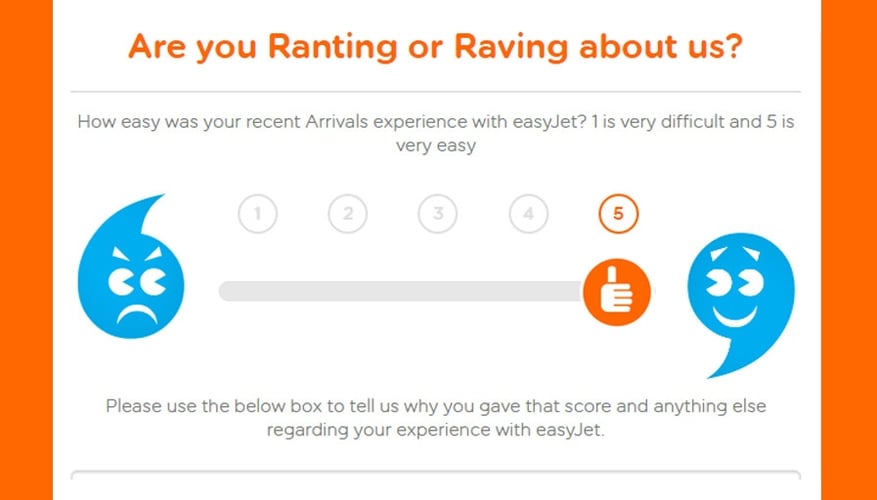The width and height of the screenshot is (877, 500).
Task: Pick rating circle number 4
Action: click(529, 214)
